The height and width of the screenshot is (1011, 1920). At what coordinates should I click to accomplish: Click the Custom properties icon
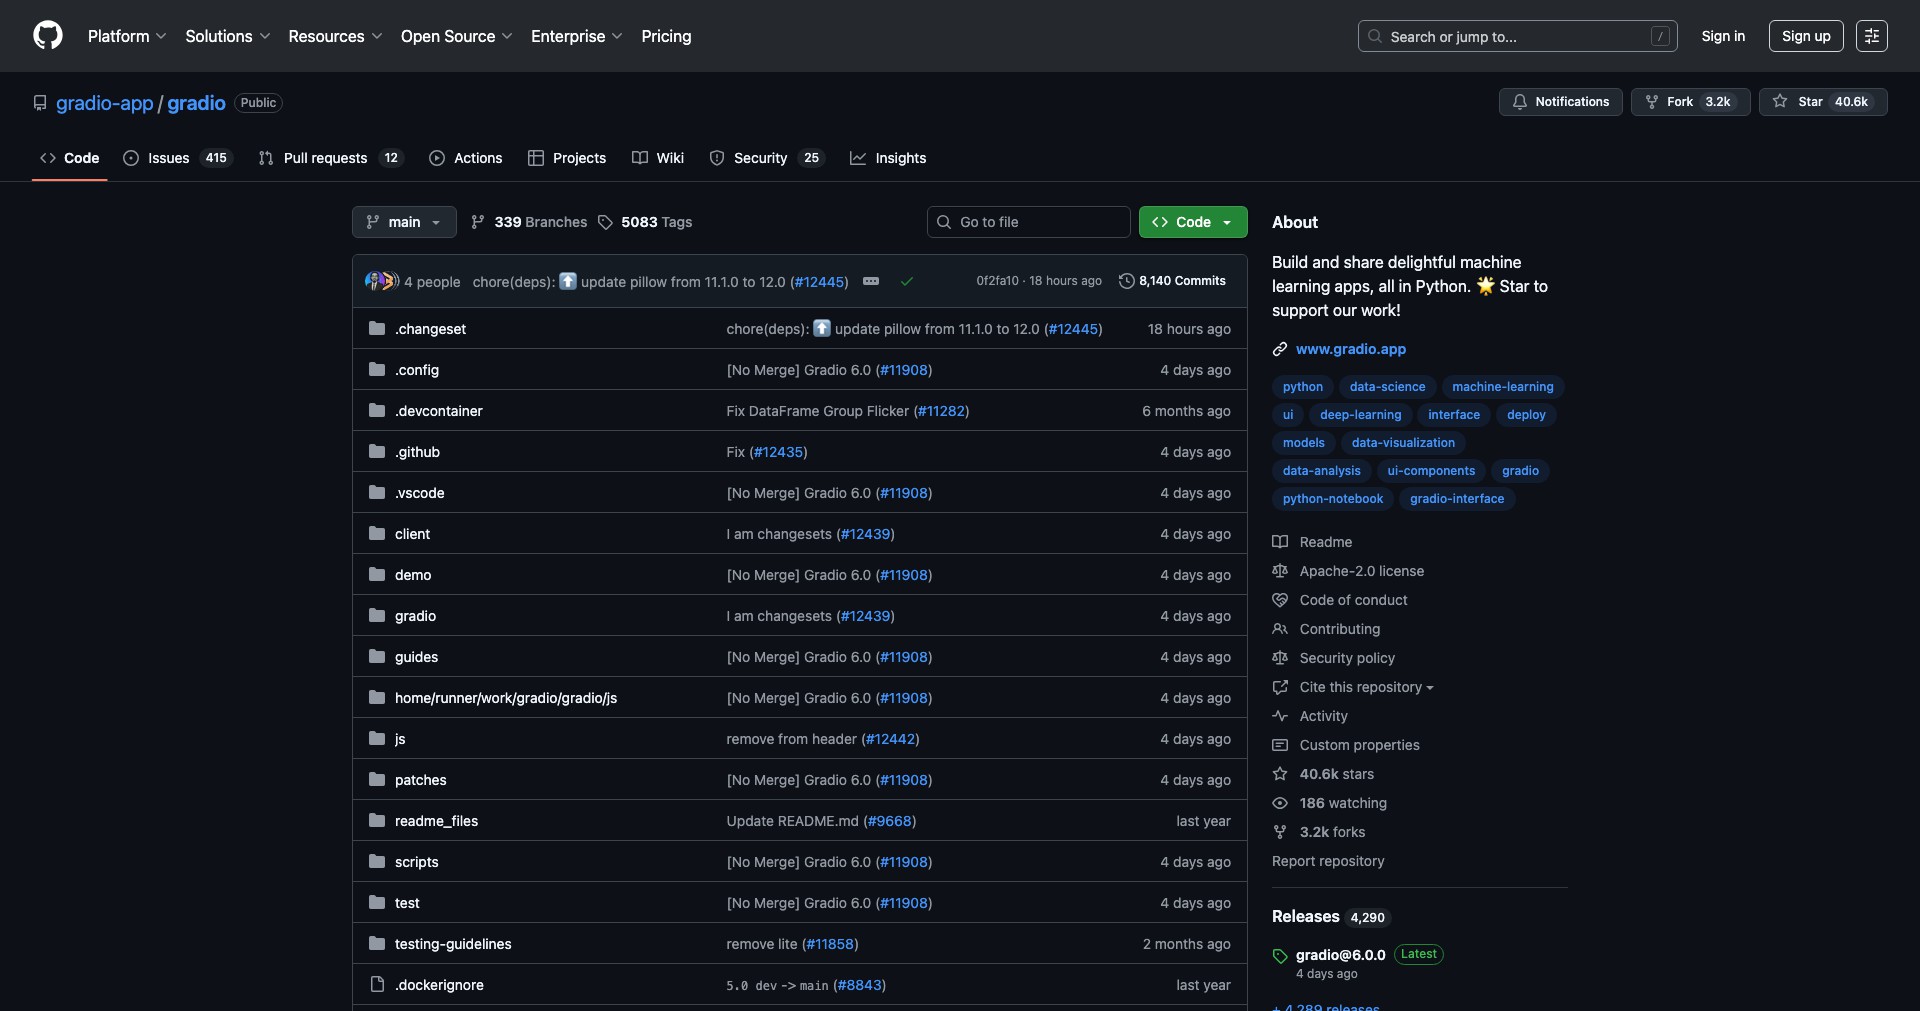(x=1280, y=745)
